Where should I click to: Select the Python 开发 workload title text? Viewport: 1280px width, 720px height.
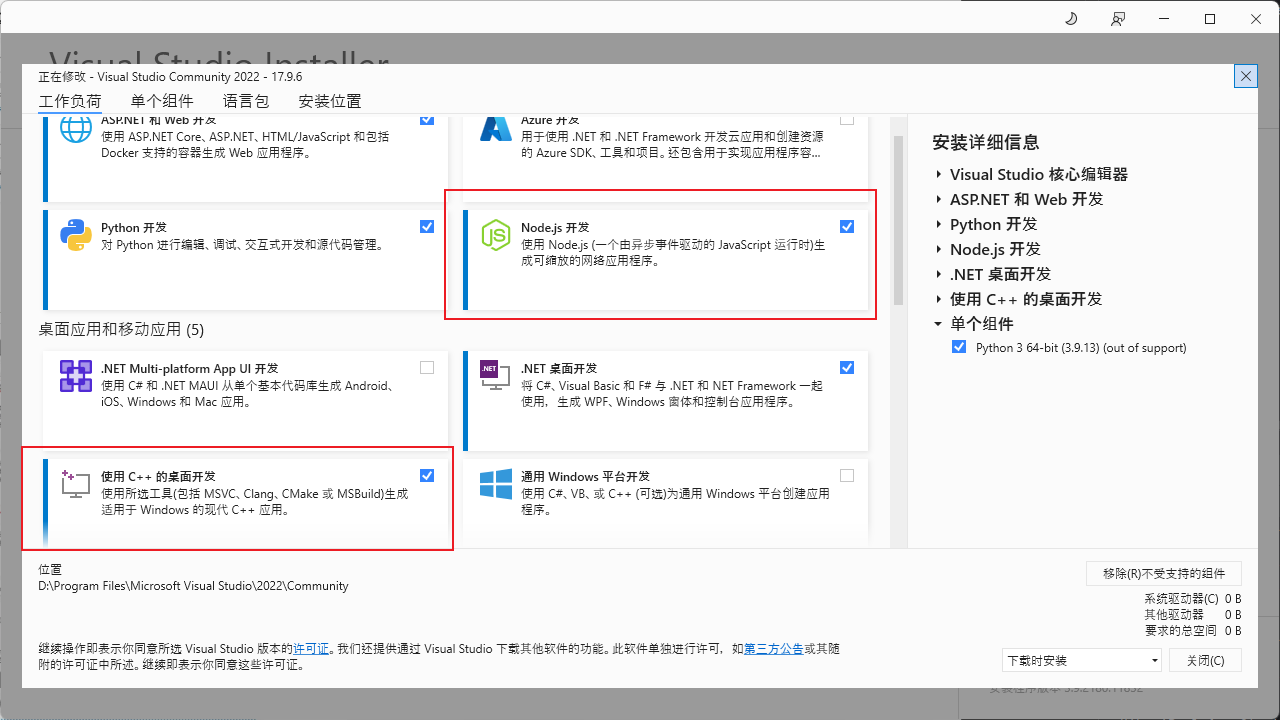pos(135,227)
